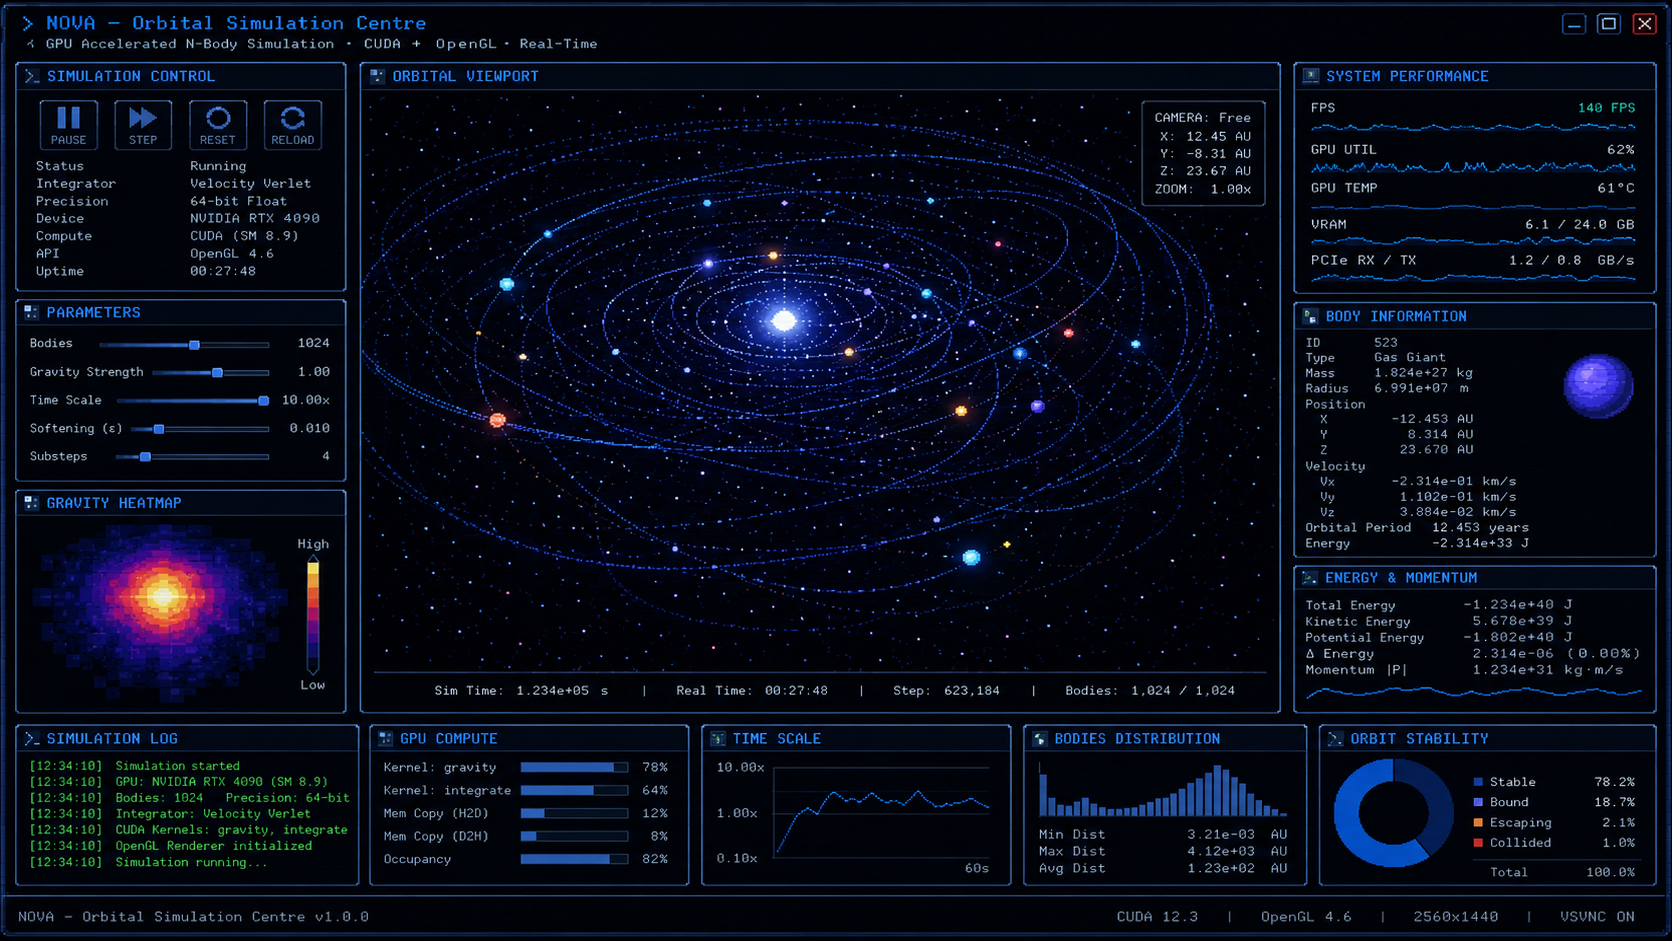1672x941 pixels.
Task: Click the Max Dist '4.12e+03' value
Action: coord(1220,852)
